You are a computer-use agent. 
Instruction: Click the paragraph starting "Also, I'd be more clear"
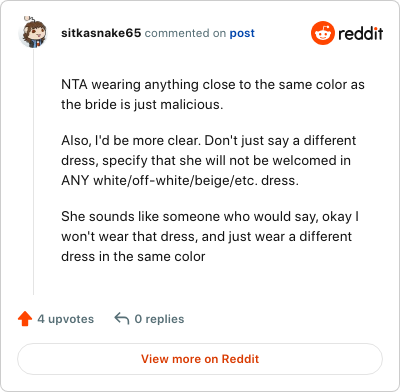click(209, 160)
